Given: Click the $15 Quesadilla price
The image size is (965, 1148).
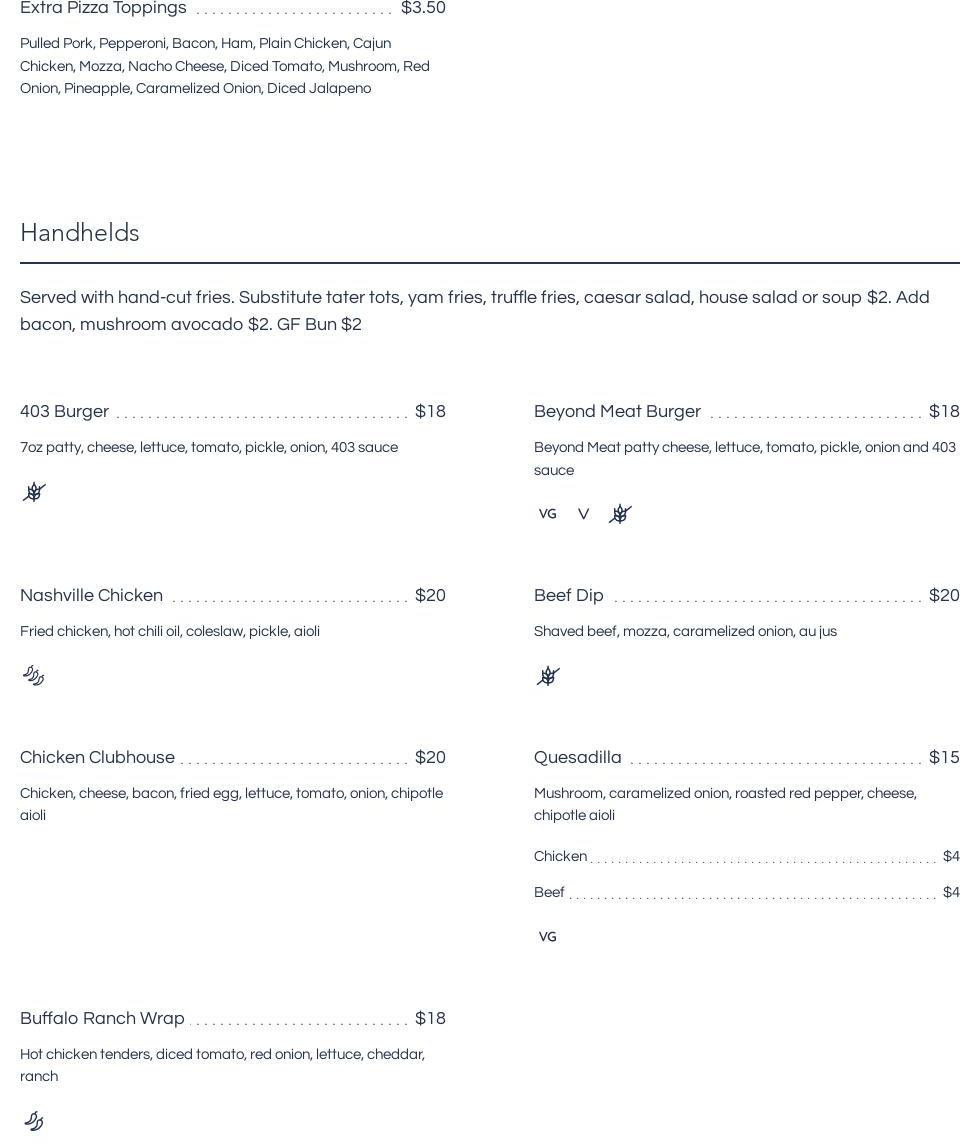Looking at the screenshot, I should pos(943,758).
